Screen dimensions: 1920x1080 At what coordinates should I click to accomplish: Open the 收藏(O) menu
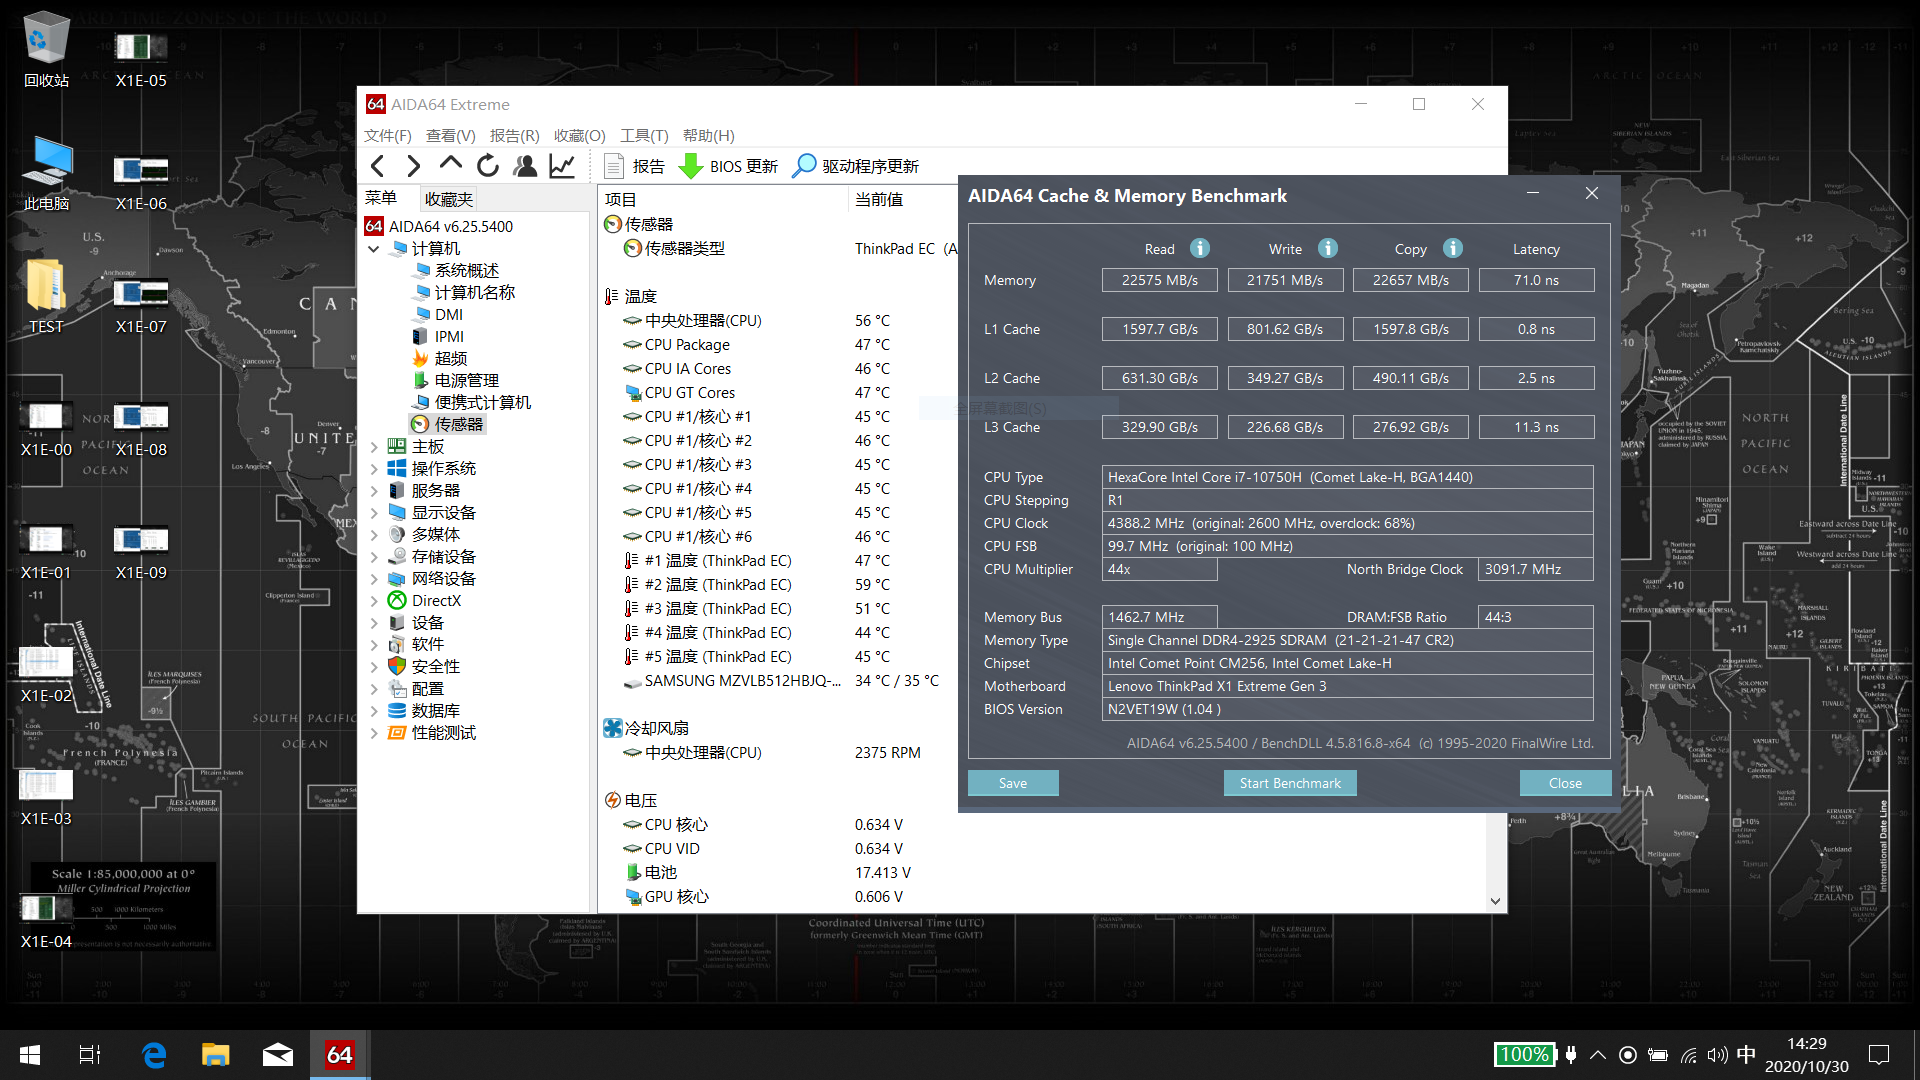click(x=580, y=135)
